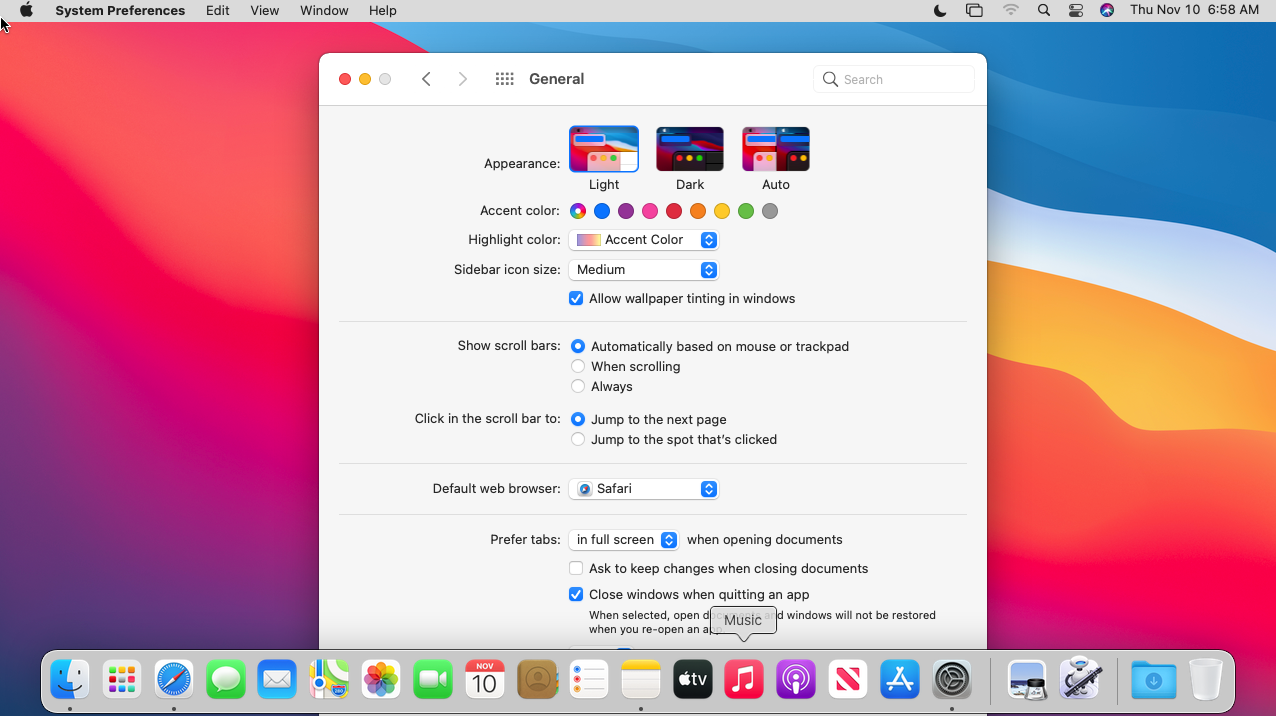Choose the Auto appearance option
1276x716 pixels.
coord(776,149)
